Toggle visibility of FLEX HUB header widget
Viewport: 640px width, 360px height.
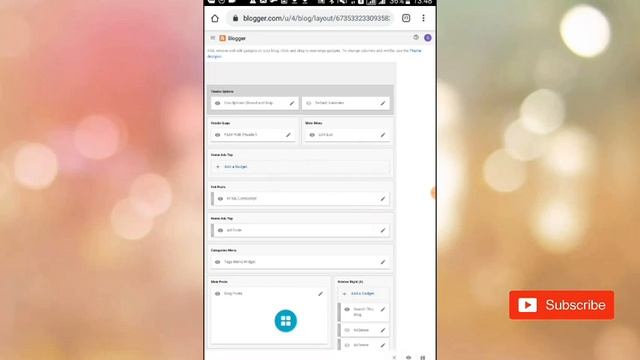coord(218,135)
